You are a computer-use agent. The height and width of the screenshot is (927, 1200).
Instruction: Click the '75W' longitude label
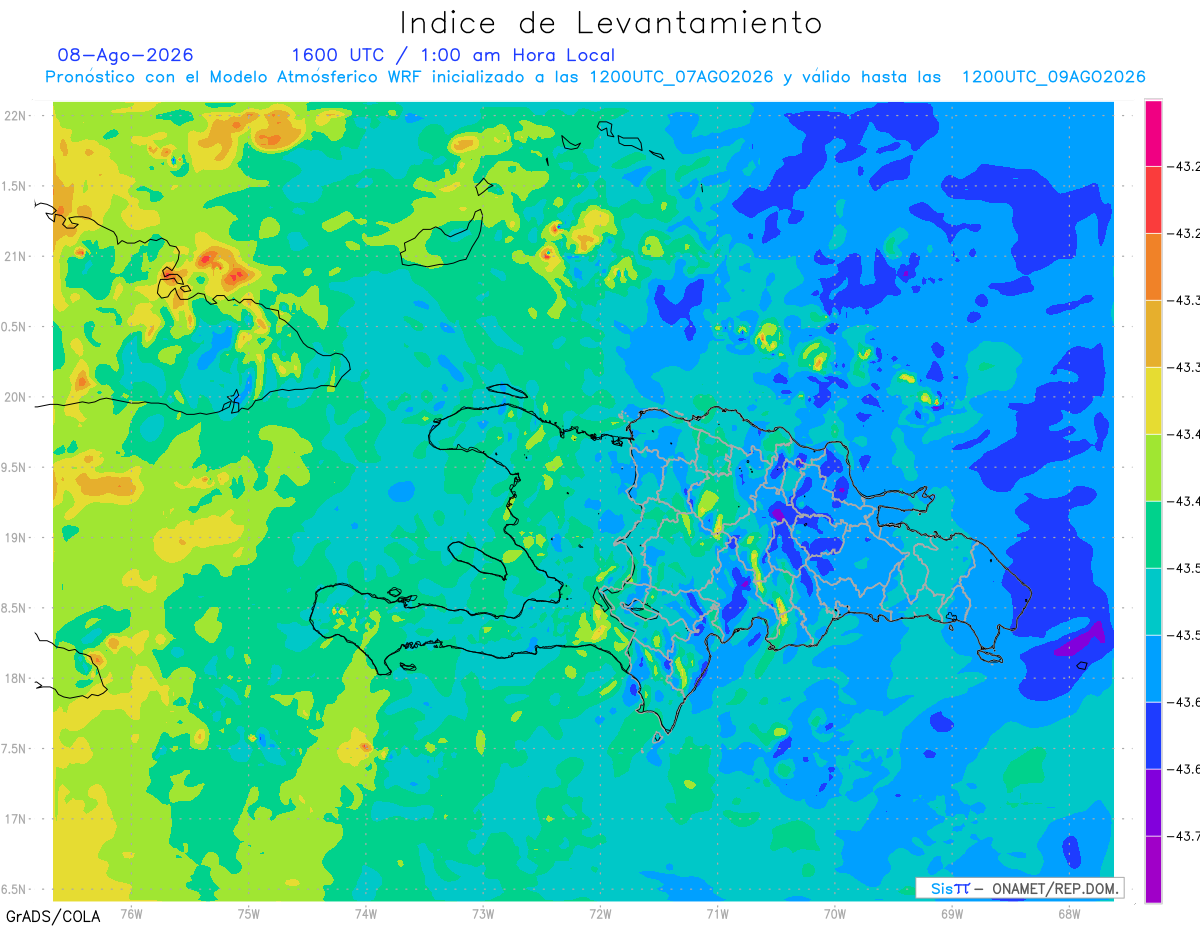249,913
